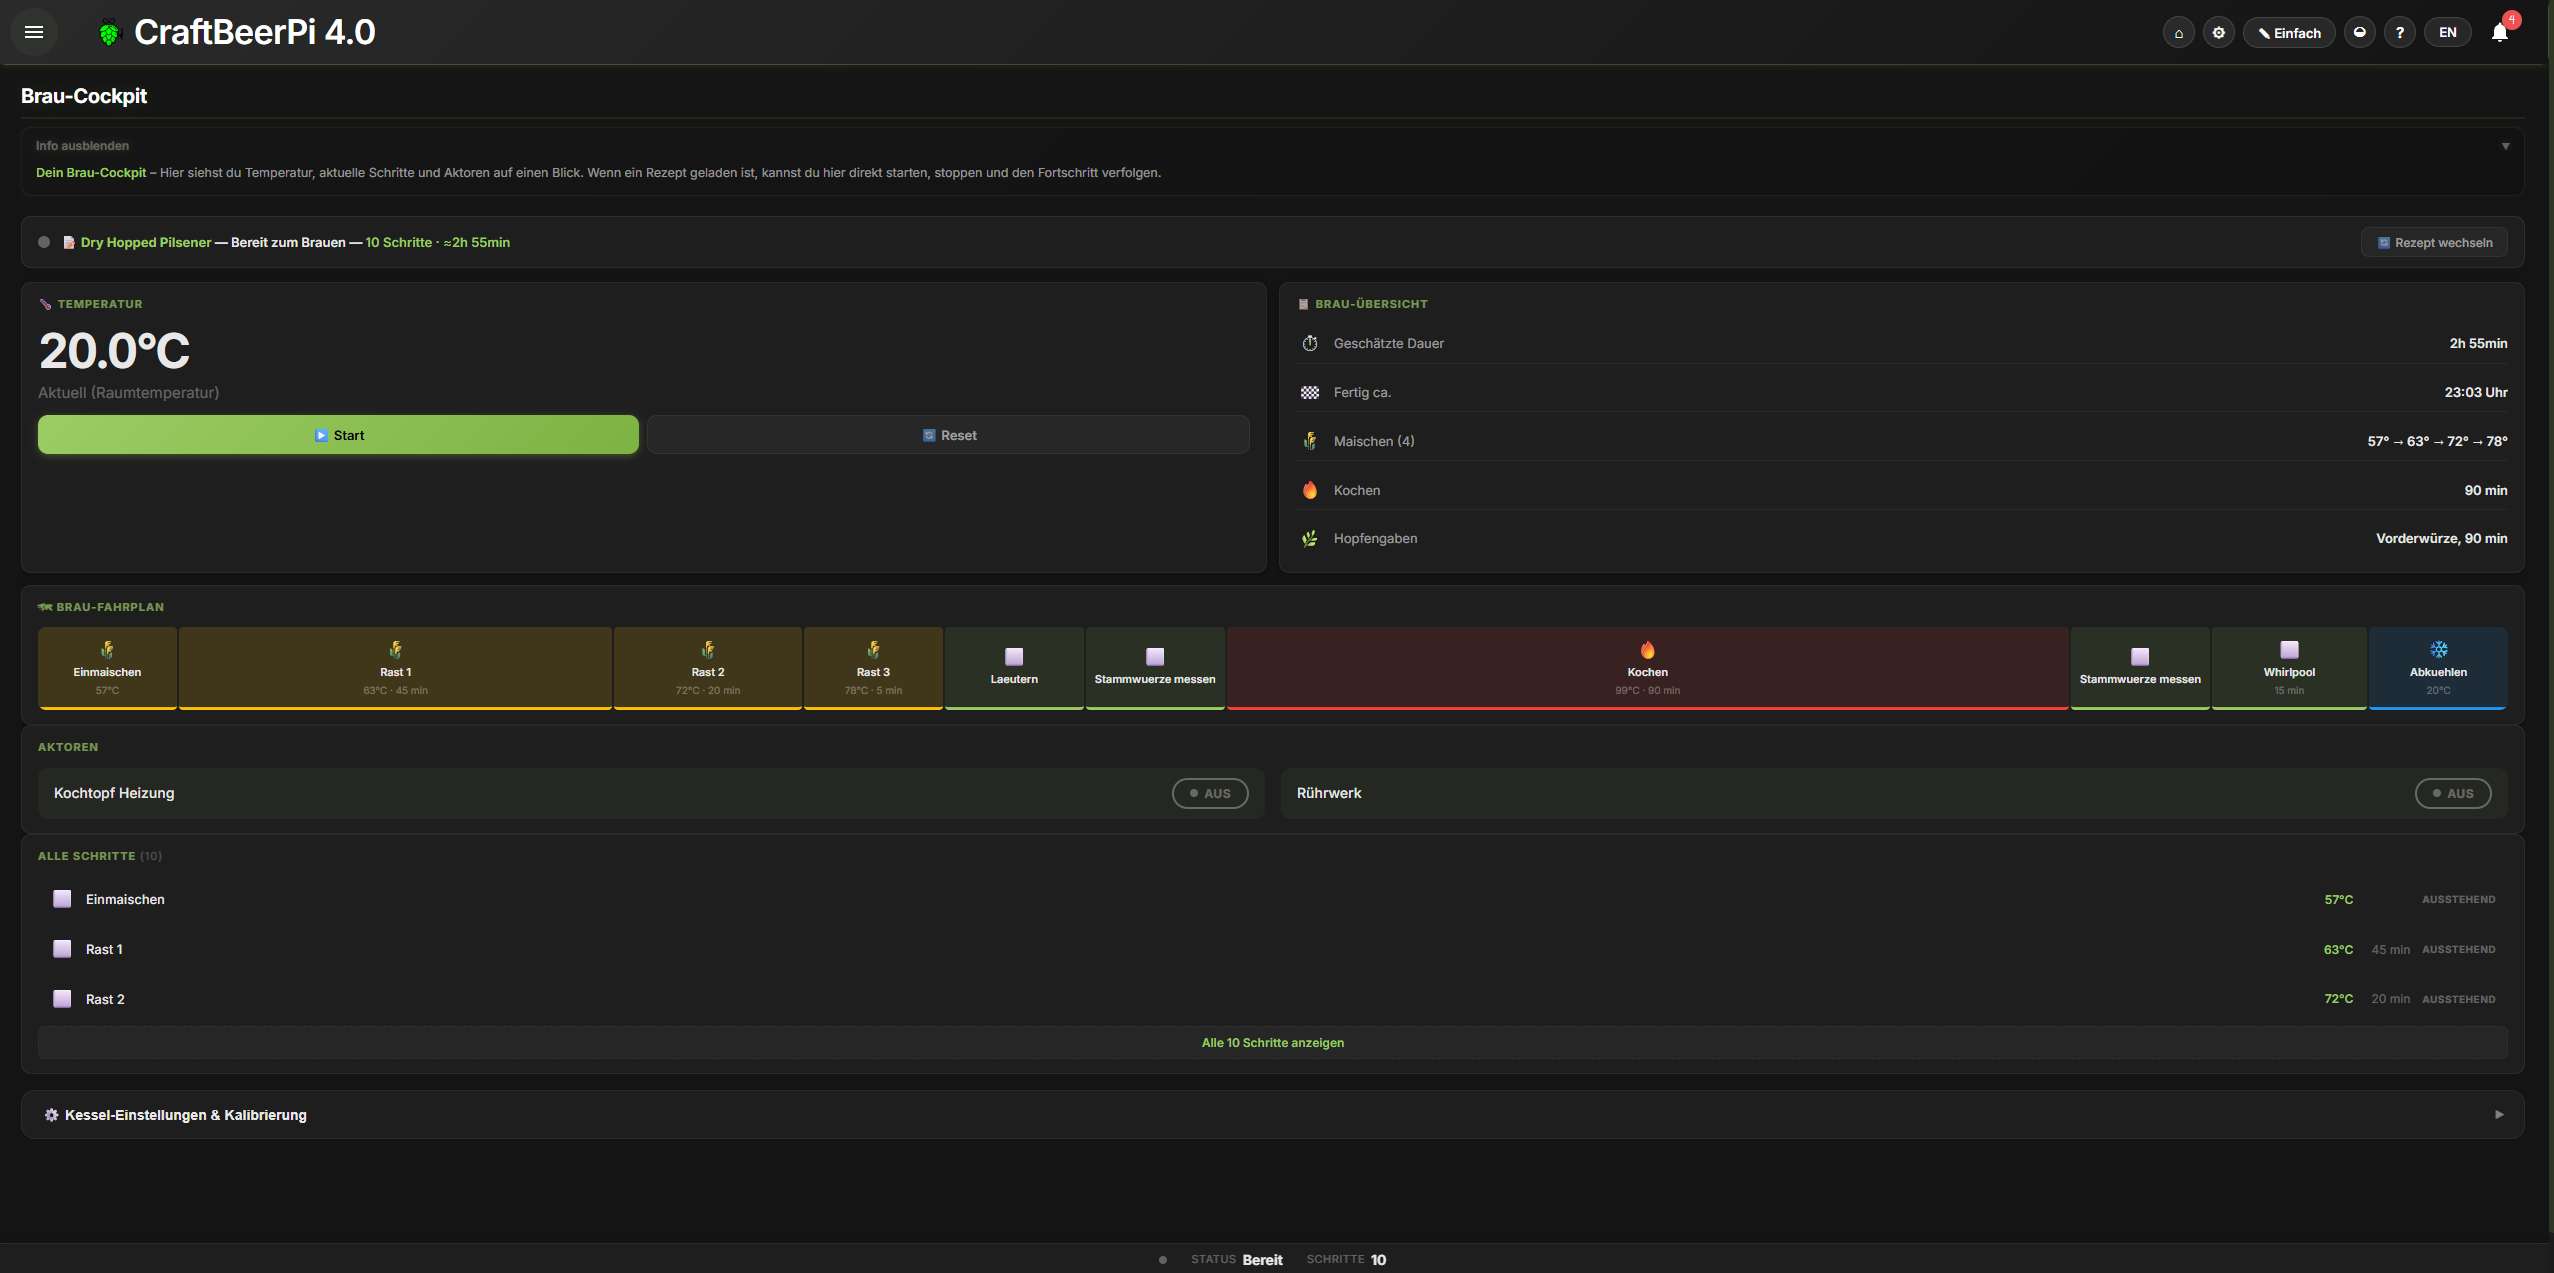Change language with the EN button
The height and width of the screenshot is (1273, 2554).
coord(2447,33)
